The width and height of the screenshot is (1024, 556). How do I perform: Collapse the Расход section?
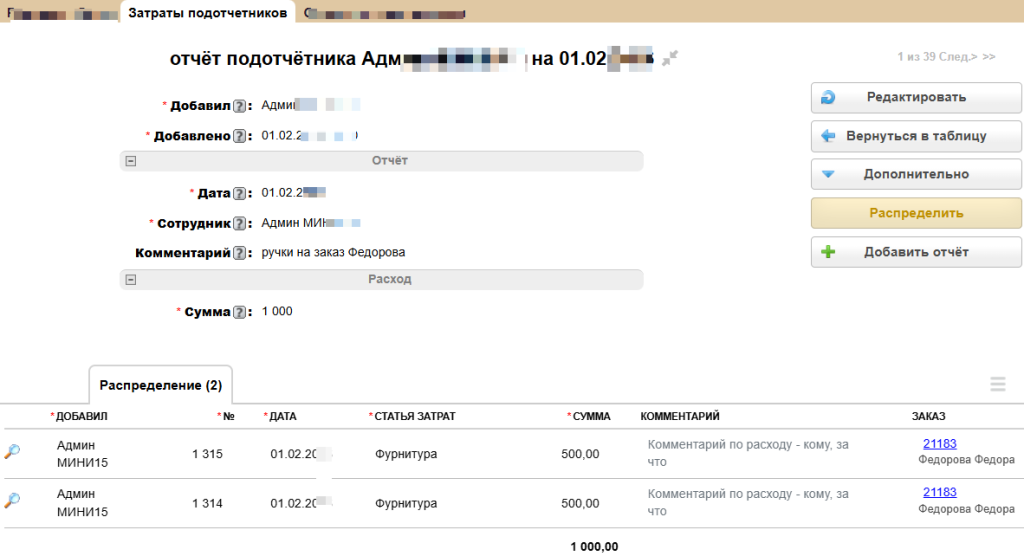[131, 280]
